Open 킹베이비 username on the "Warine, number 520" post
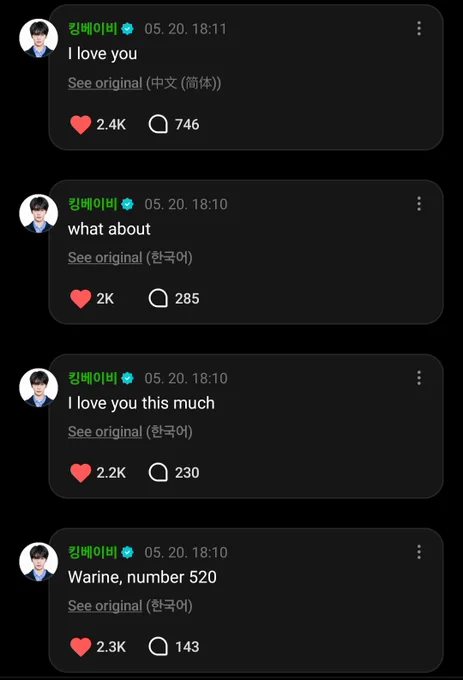The image size is (463, 680). [x=93, y=552]
